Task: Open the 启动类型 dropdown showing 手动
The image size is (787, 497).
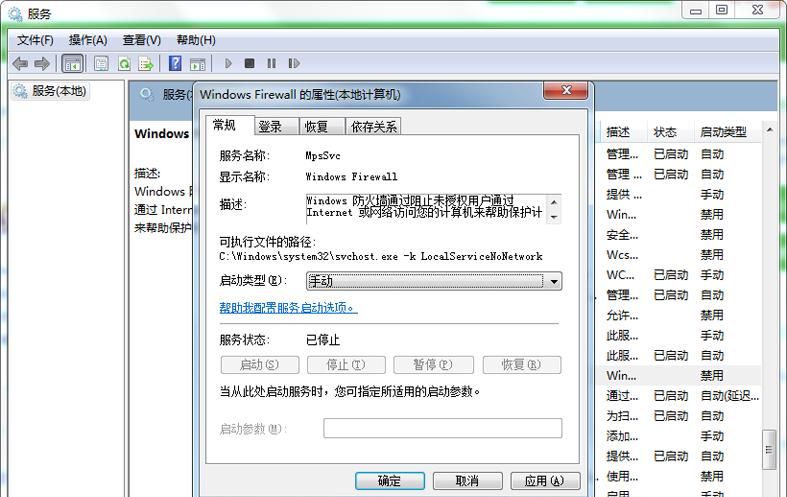Action: click(x=434, y=281)
